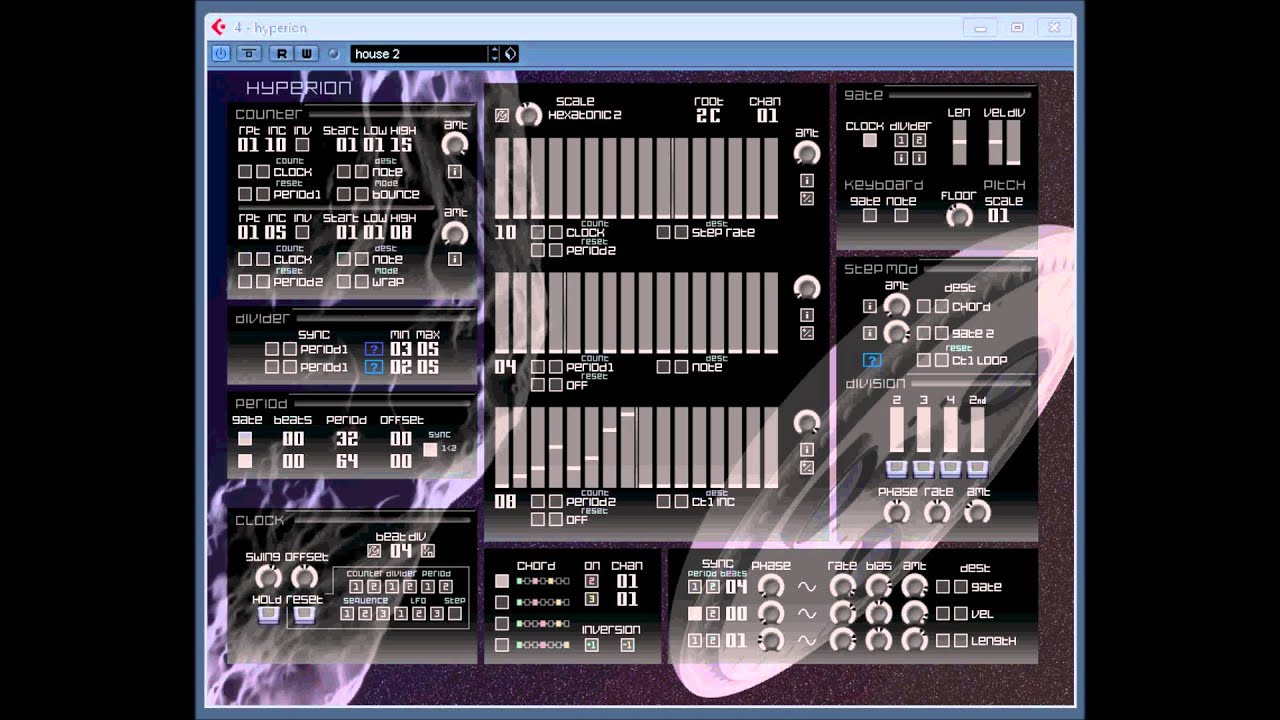Click the step mod question mark help icon

(872, 360)
